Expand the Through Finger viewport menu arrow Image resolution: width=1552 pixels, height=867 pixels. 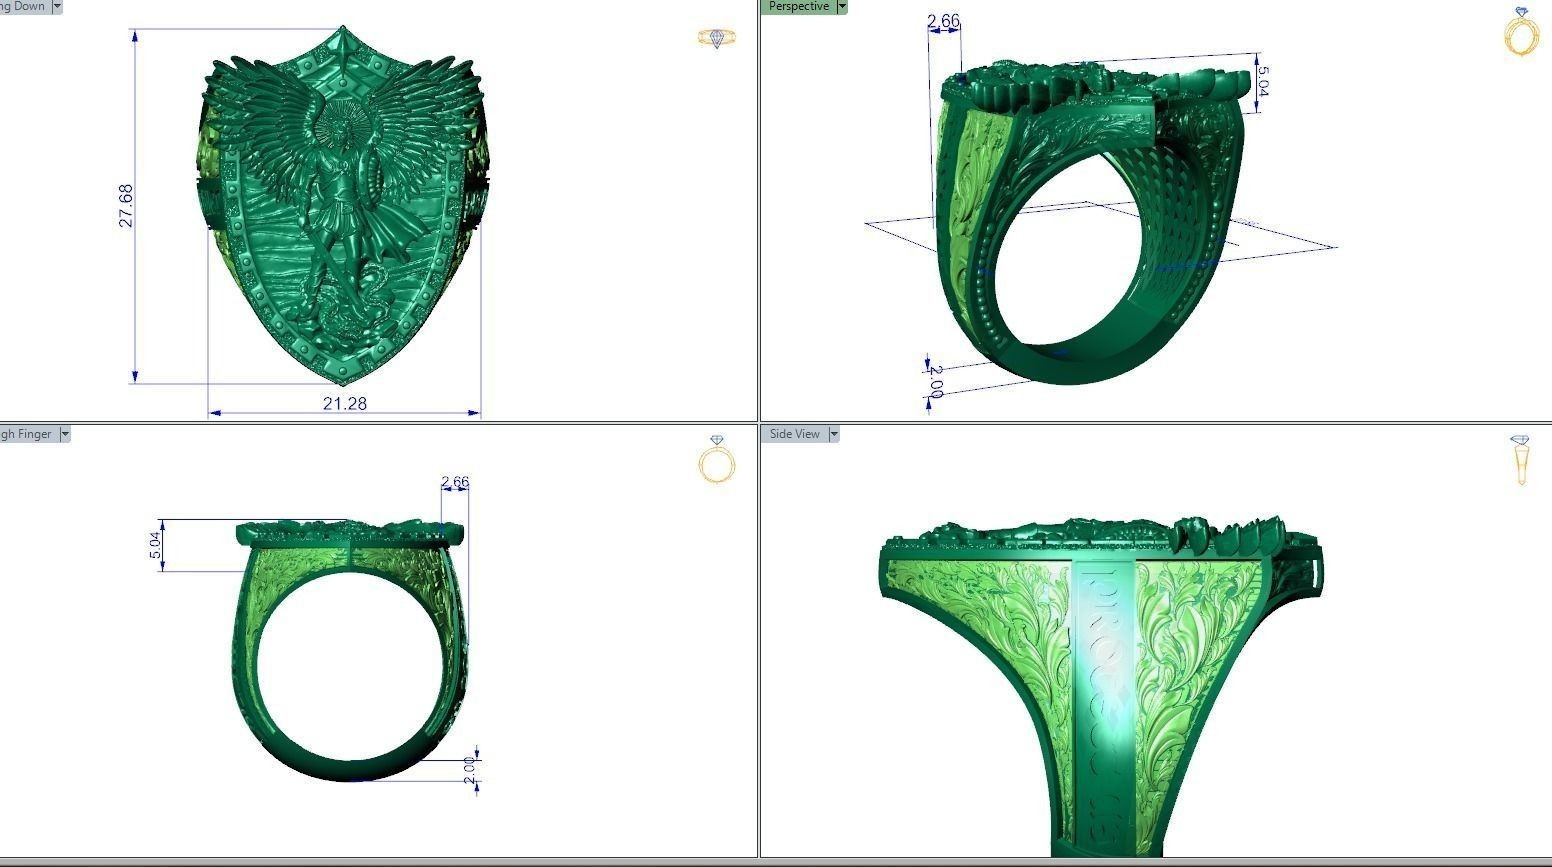point(65,434)
